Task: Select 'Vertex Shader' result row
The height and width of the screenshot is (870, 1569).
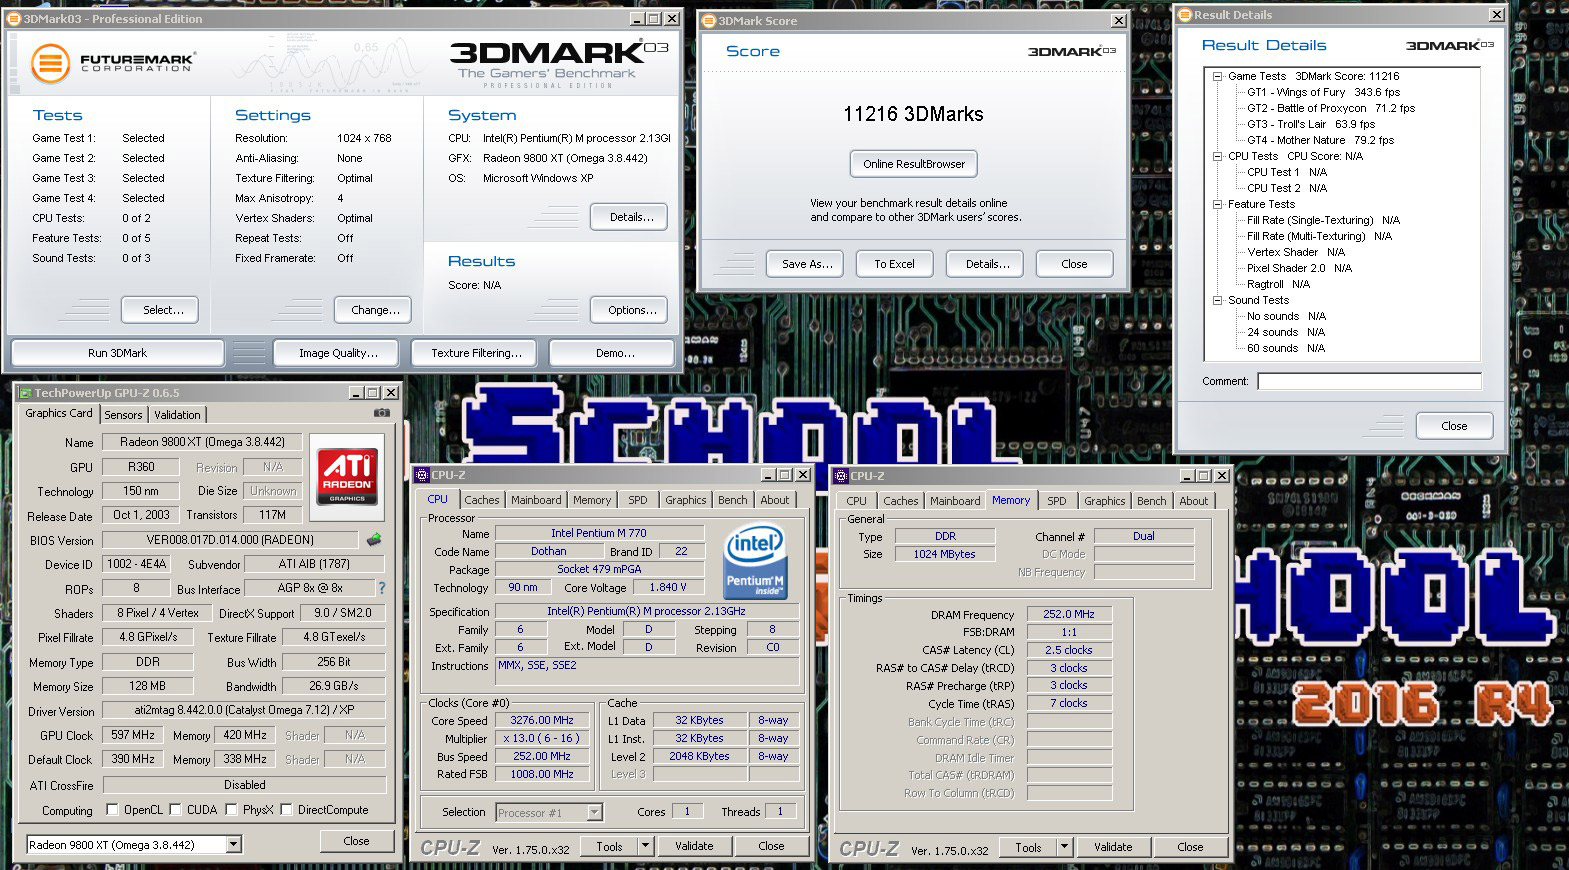Action: click(1296, 252)
